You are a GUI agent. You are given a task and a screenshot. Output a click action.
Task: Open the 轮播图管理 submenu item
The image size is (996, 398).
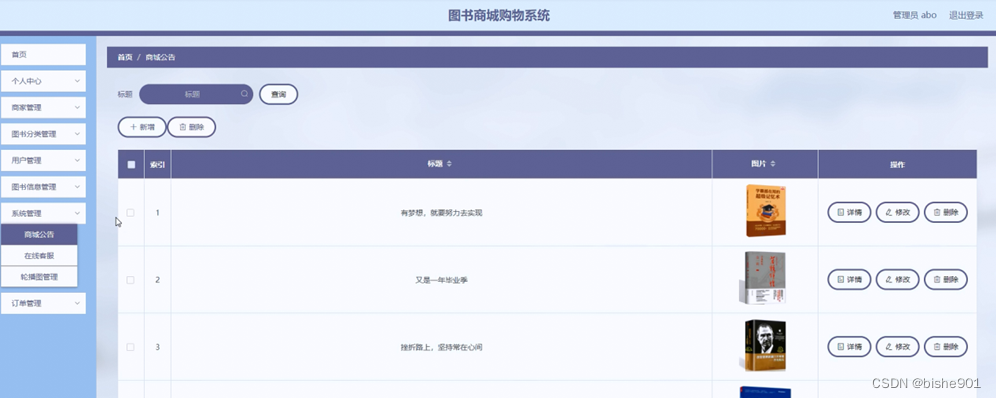(x=39, y=277)
